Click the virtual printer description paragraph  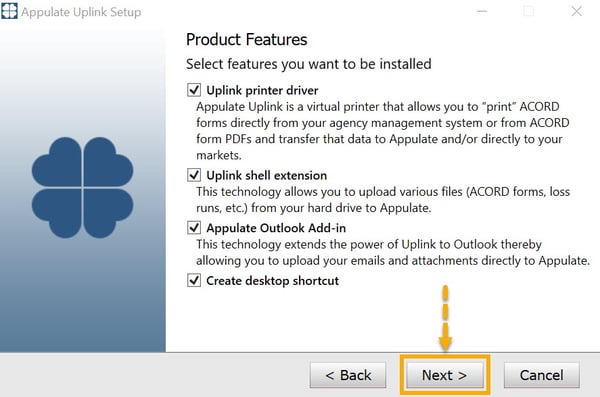[383, 131]
